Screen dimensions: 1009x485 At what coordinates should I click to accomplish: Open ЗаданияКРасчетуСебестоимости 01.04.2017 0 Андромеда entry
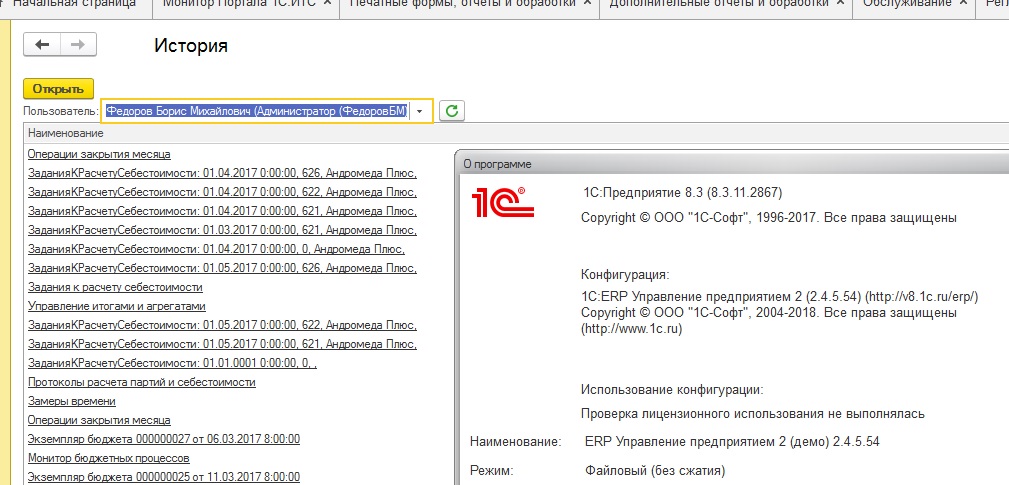point(216,249)
